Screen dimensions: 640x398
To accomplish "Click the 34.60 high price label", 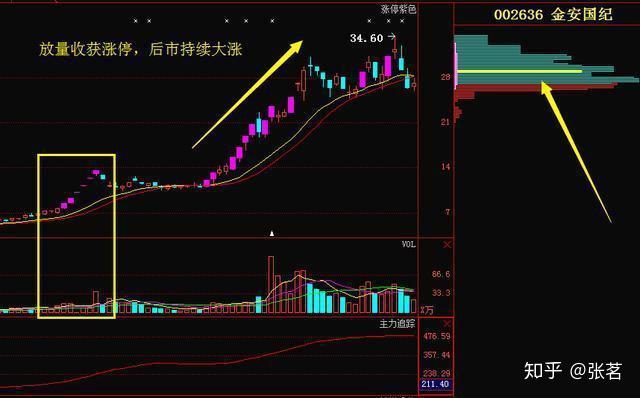I will (x=367, y=38).
